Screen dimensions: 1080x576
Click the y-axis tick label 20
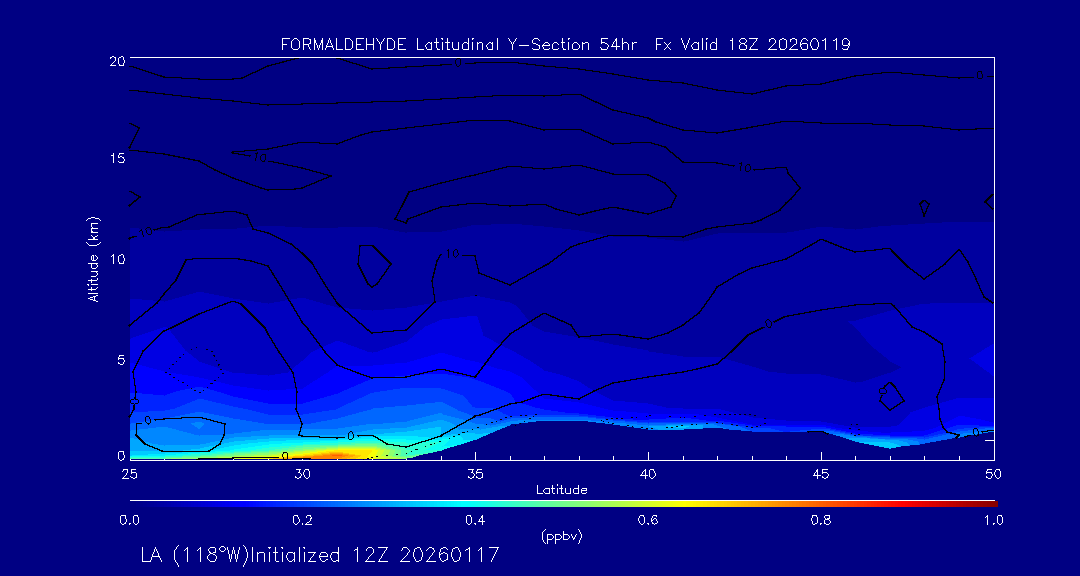click(117, 61)
